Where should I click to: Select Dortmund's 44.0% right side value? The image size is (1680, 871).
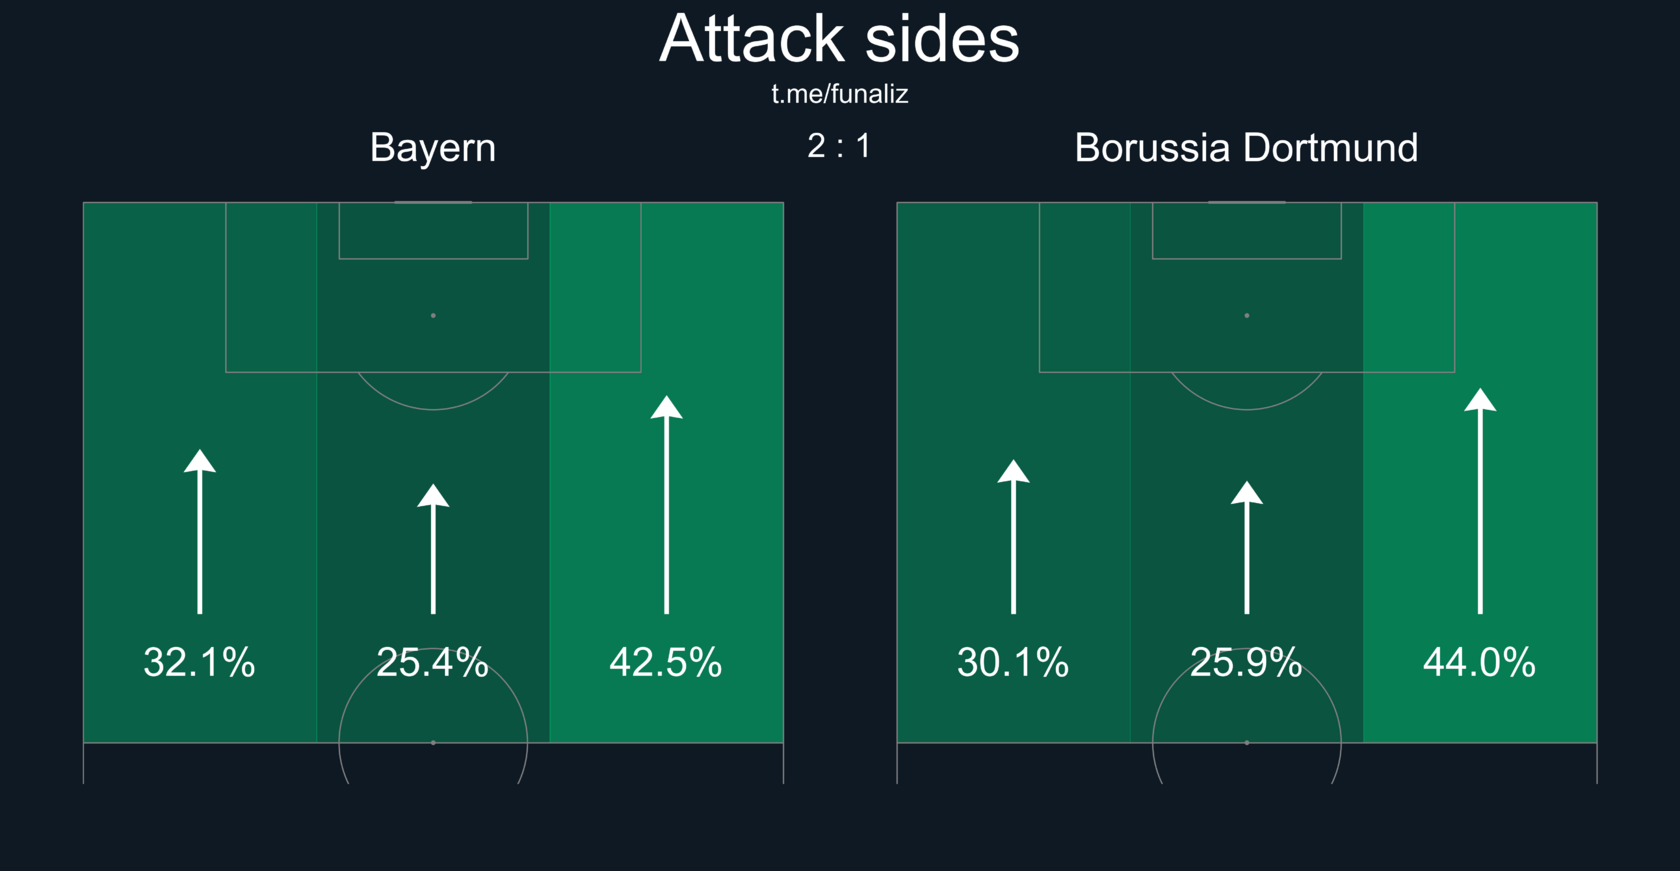(x=1479, y=662)
